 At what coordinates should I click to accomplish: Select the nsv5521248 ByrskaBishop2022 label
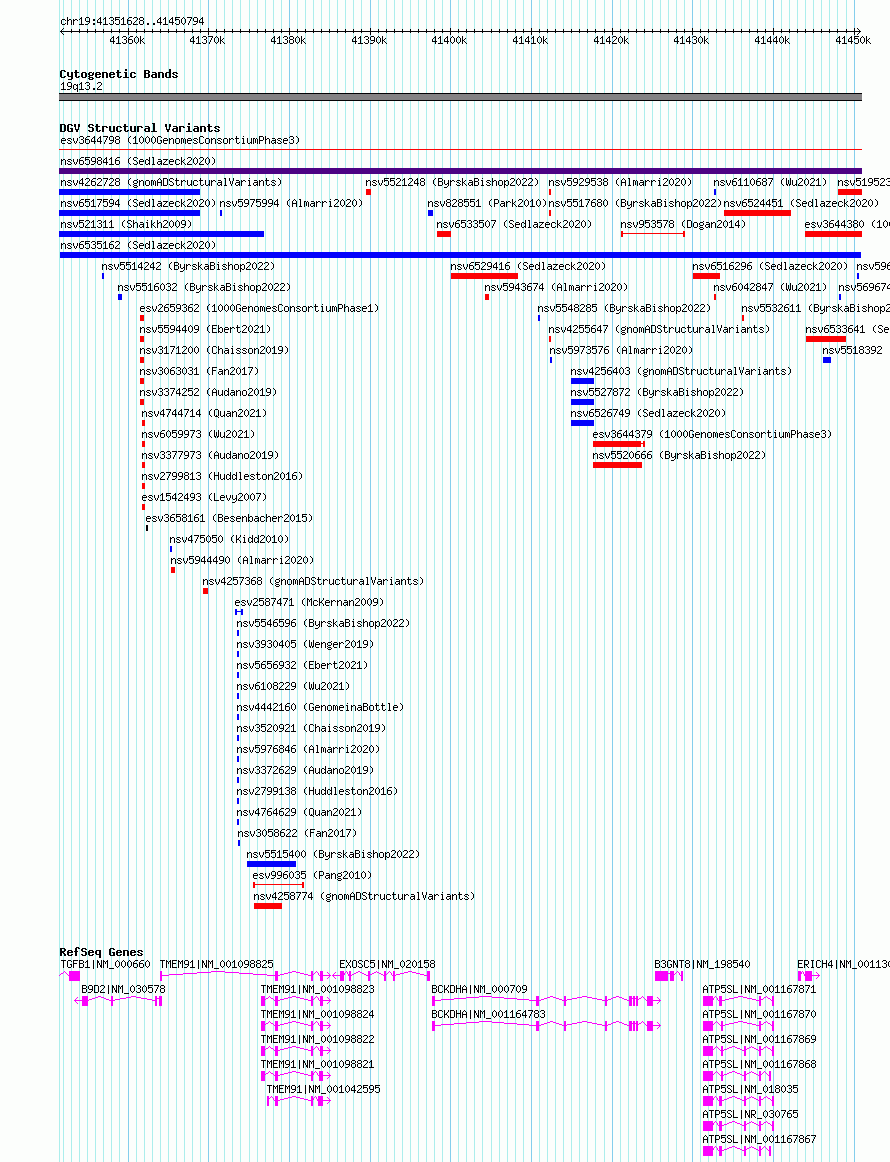tap(452, 182)
